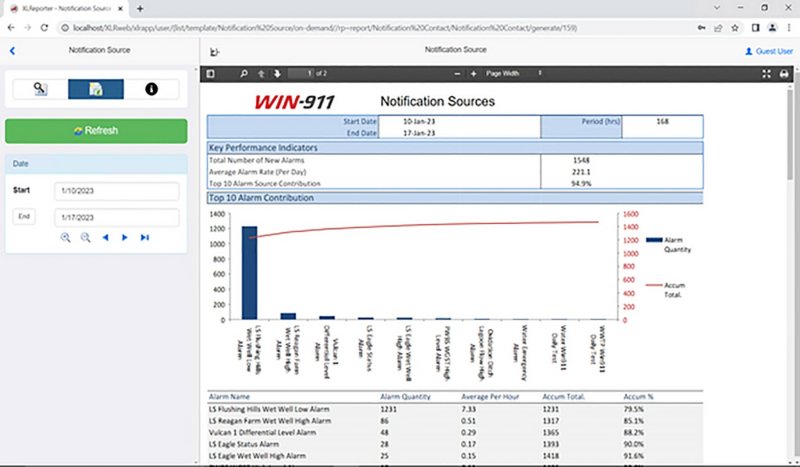Image resolution: width=800 pixels, height=467 pixels.
Task: Edit the End date field 1/17/2023
Action: point(117,217)
